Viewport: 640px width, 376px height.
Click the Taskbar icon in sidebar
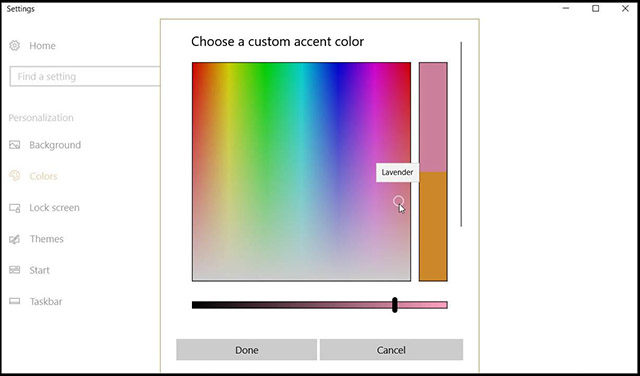(15, 301)
